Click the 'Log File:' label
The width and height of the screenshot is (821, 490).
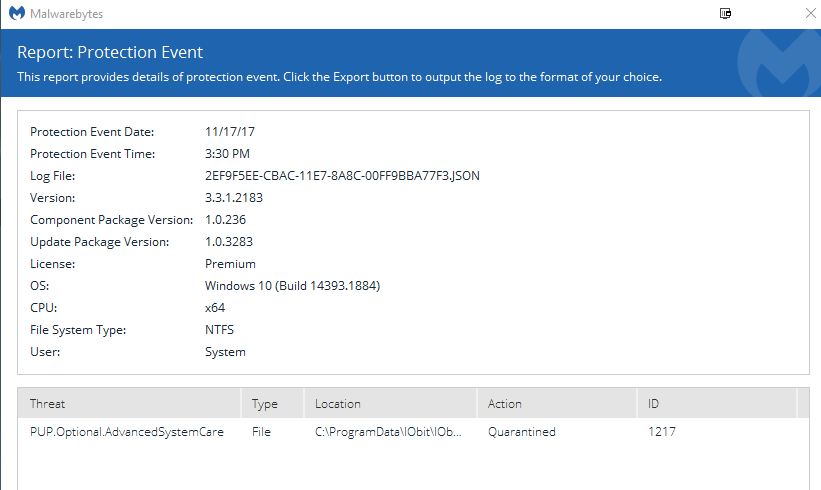[x=52, y=176]
